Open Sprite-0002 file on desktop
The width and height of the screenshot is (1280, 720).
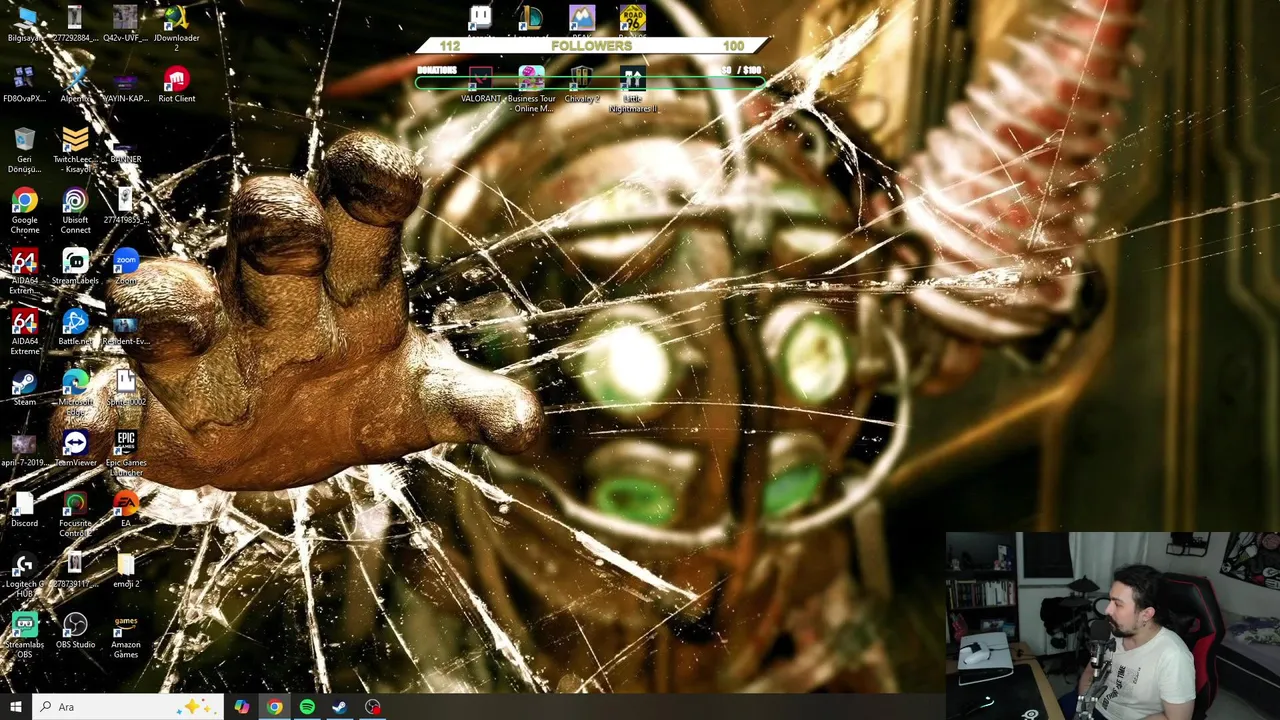125,388
